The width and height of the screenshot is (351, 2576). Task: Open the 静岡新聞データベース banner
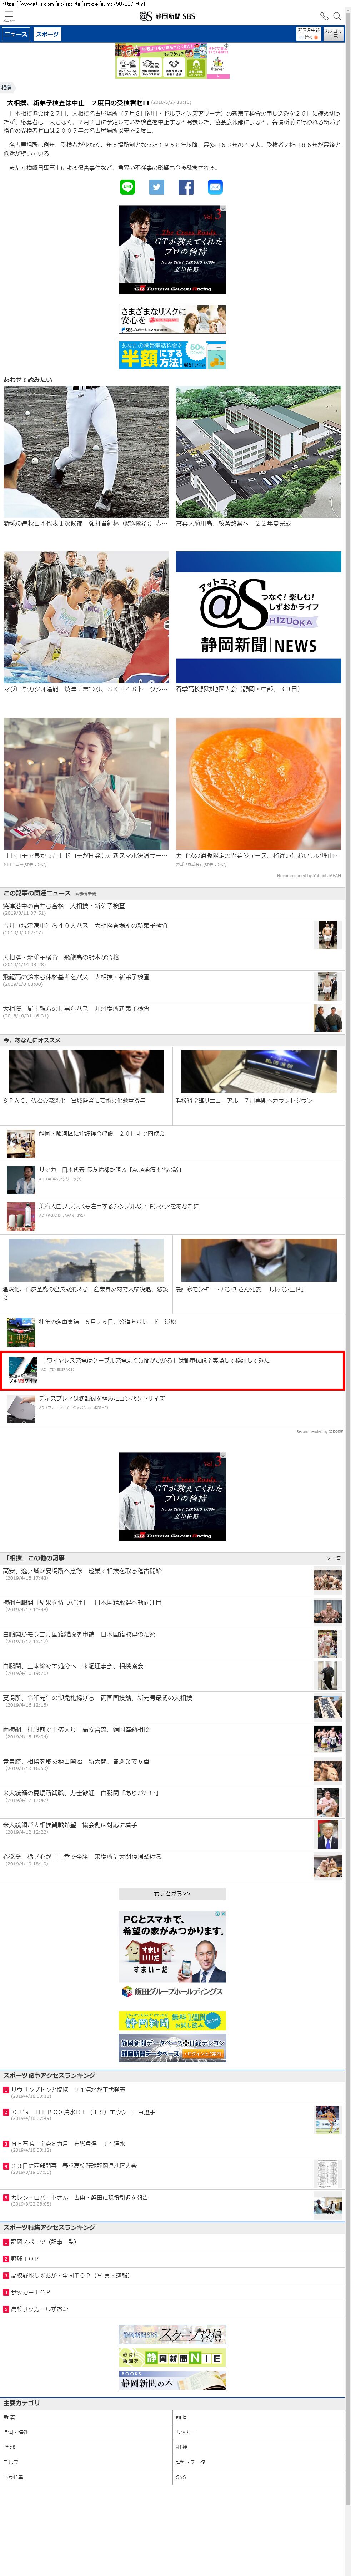172,2048
